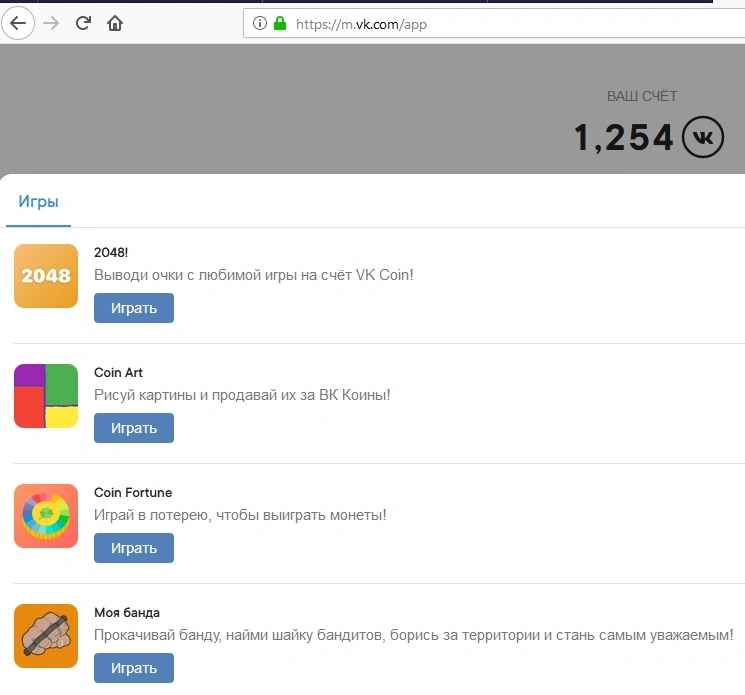Click the Играть button for Моя банда

[x=134, y=668]
